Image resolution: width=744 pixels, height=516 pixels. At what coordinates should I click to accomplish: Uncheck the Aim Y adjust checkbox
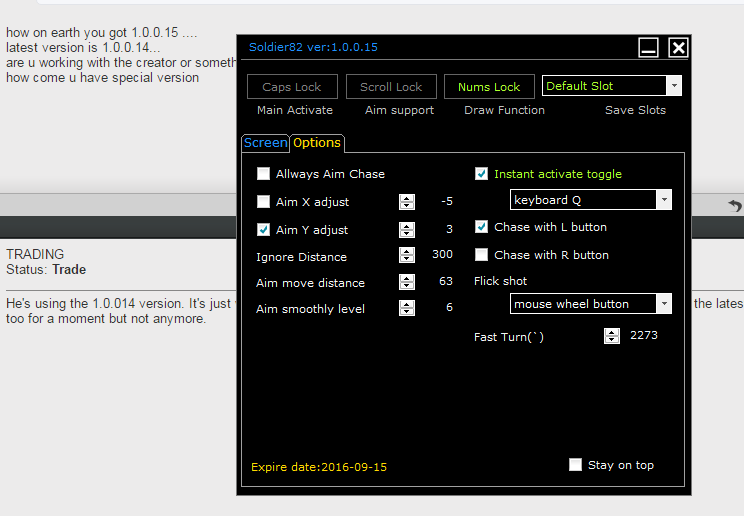click(x=263, y=230)
